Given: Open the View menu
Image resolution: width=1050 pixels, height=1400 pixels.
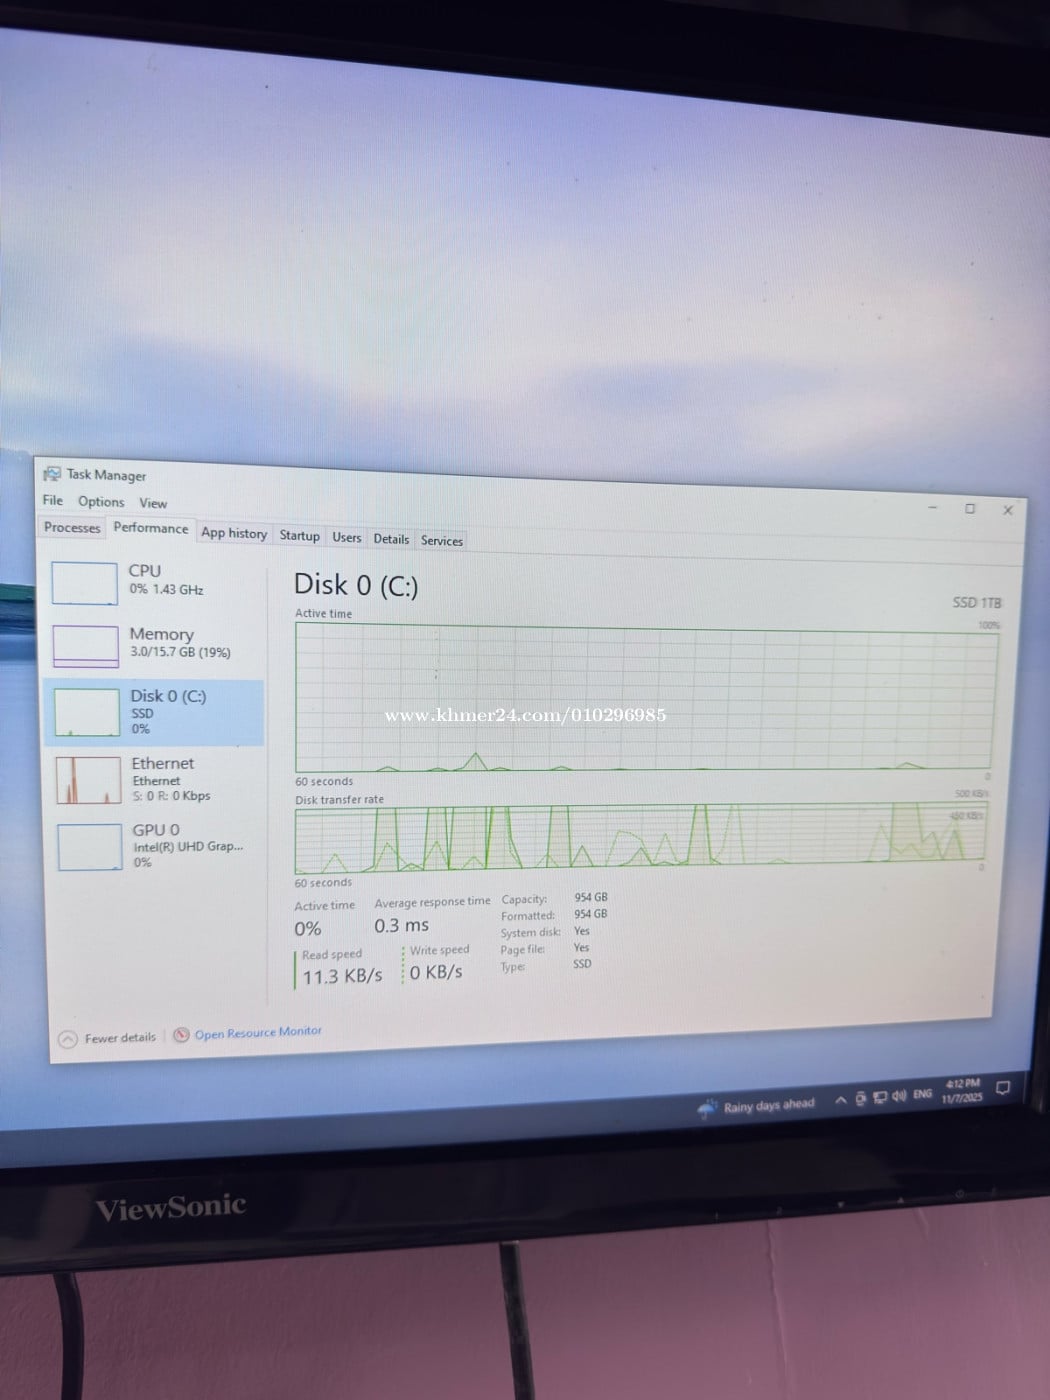Looking at the screenshot, I should click(153, 503).
